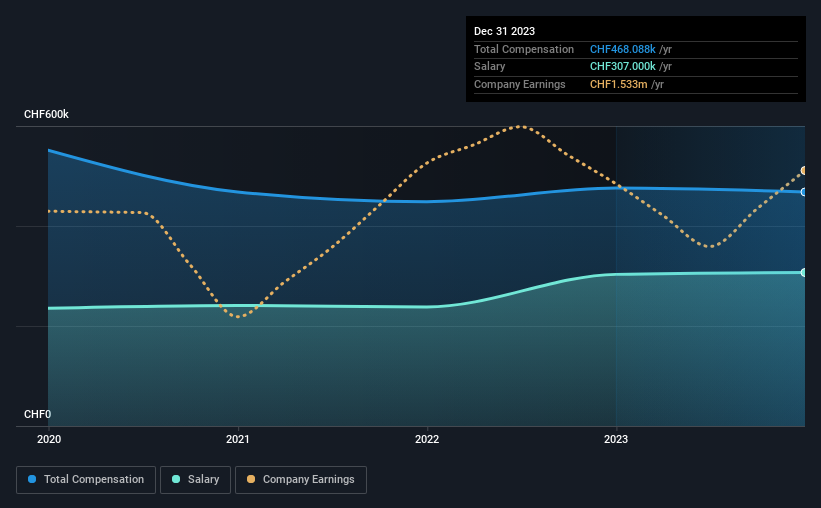The height and width of the screenshot is (508, 821).
Task: Click the Company Earnings tooltip row label
Action: (519, 84)
